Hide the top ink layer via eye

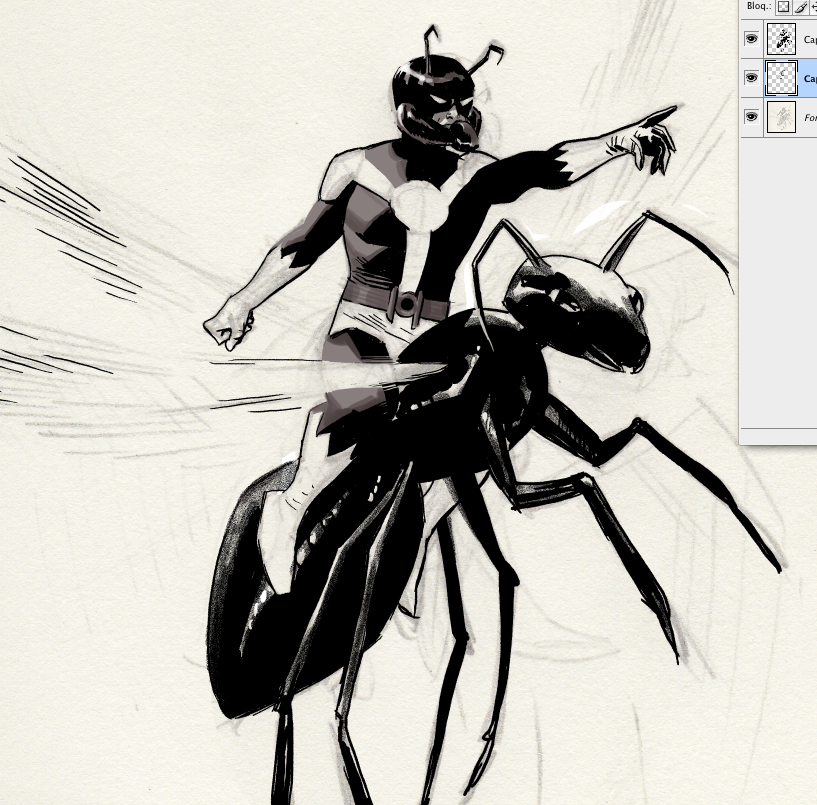pyautogui.click(x=751, y=39)
